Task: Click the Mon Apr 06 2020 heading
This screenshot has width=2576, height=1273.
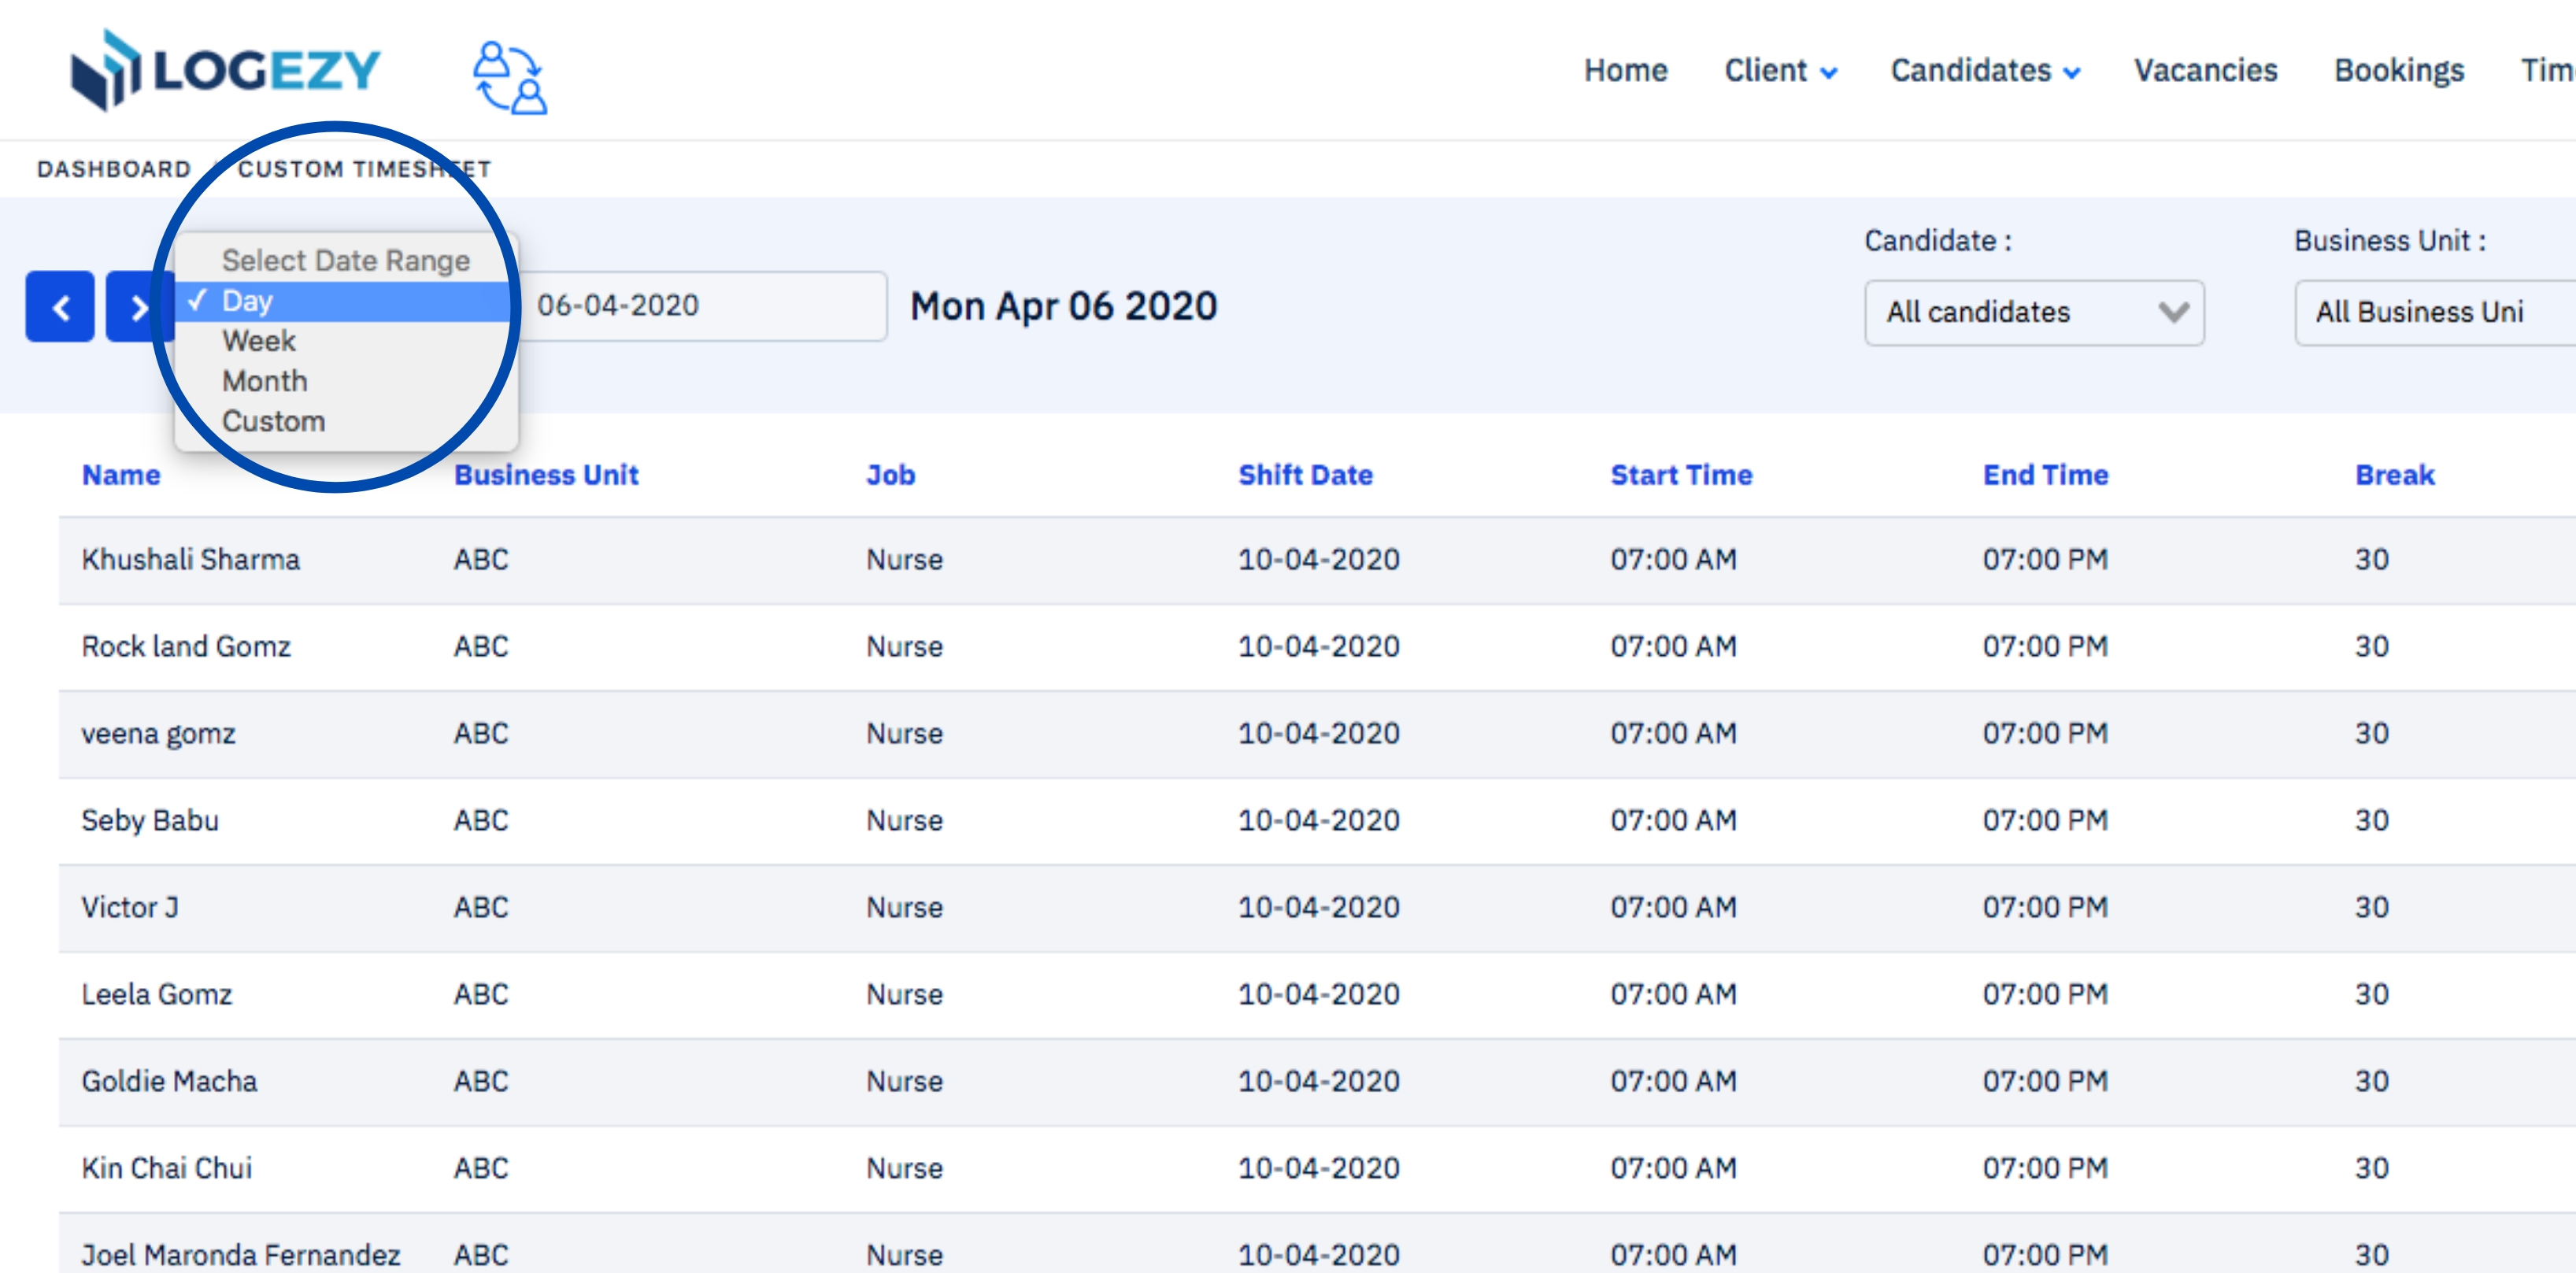Action: tap(1063, 306)
